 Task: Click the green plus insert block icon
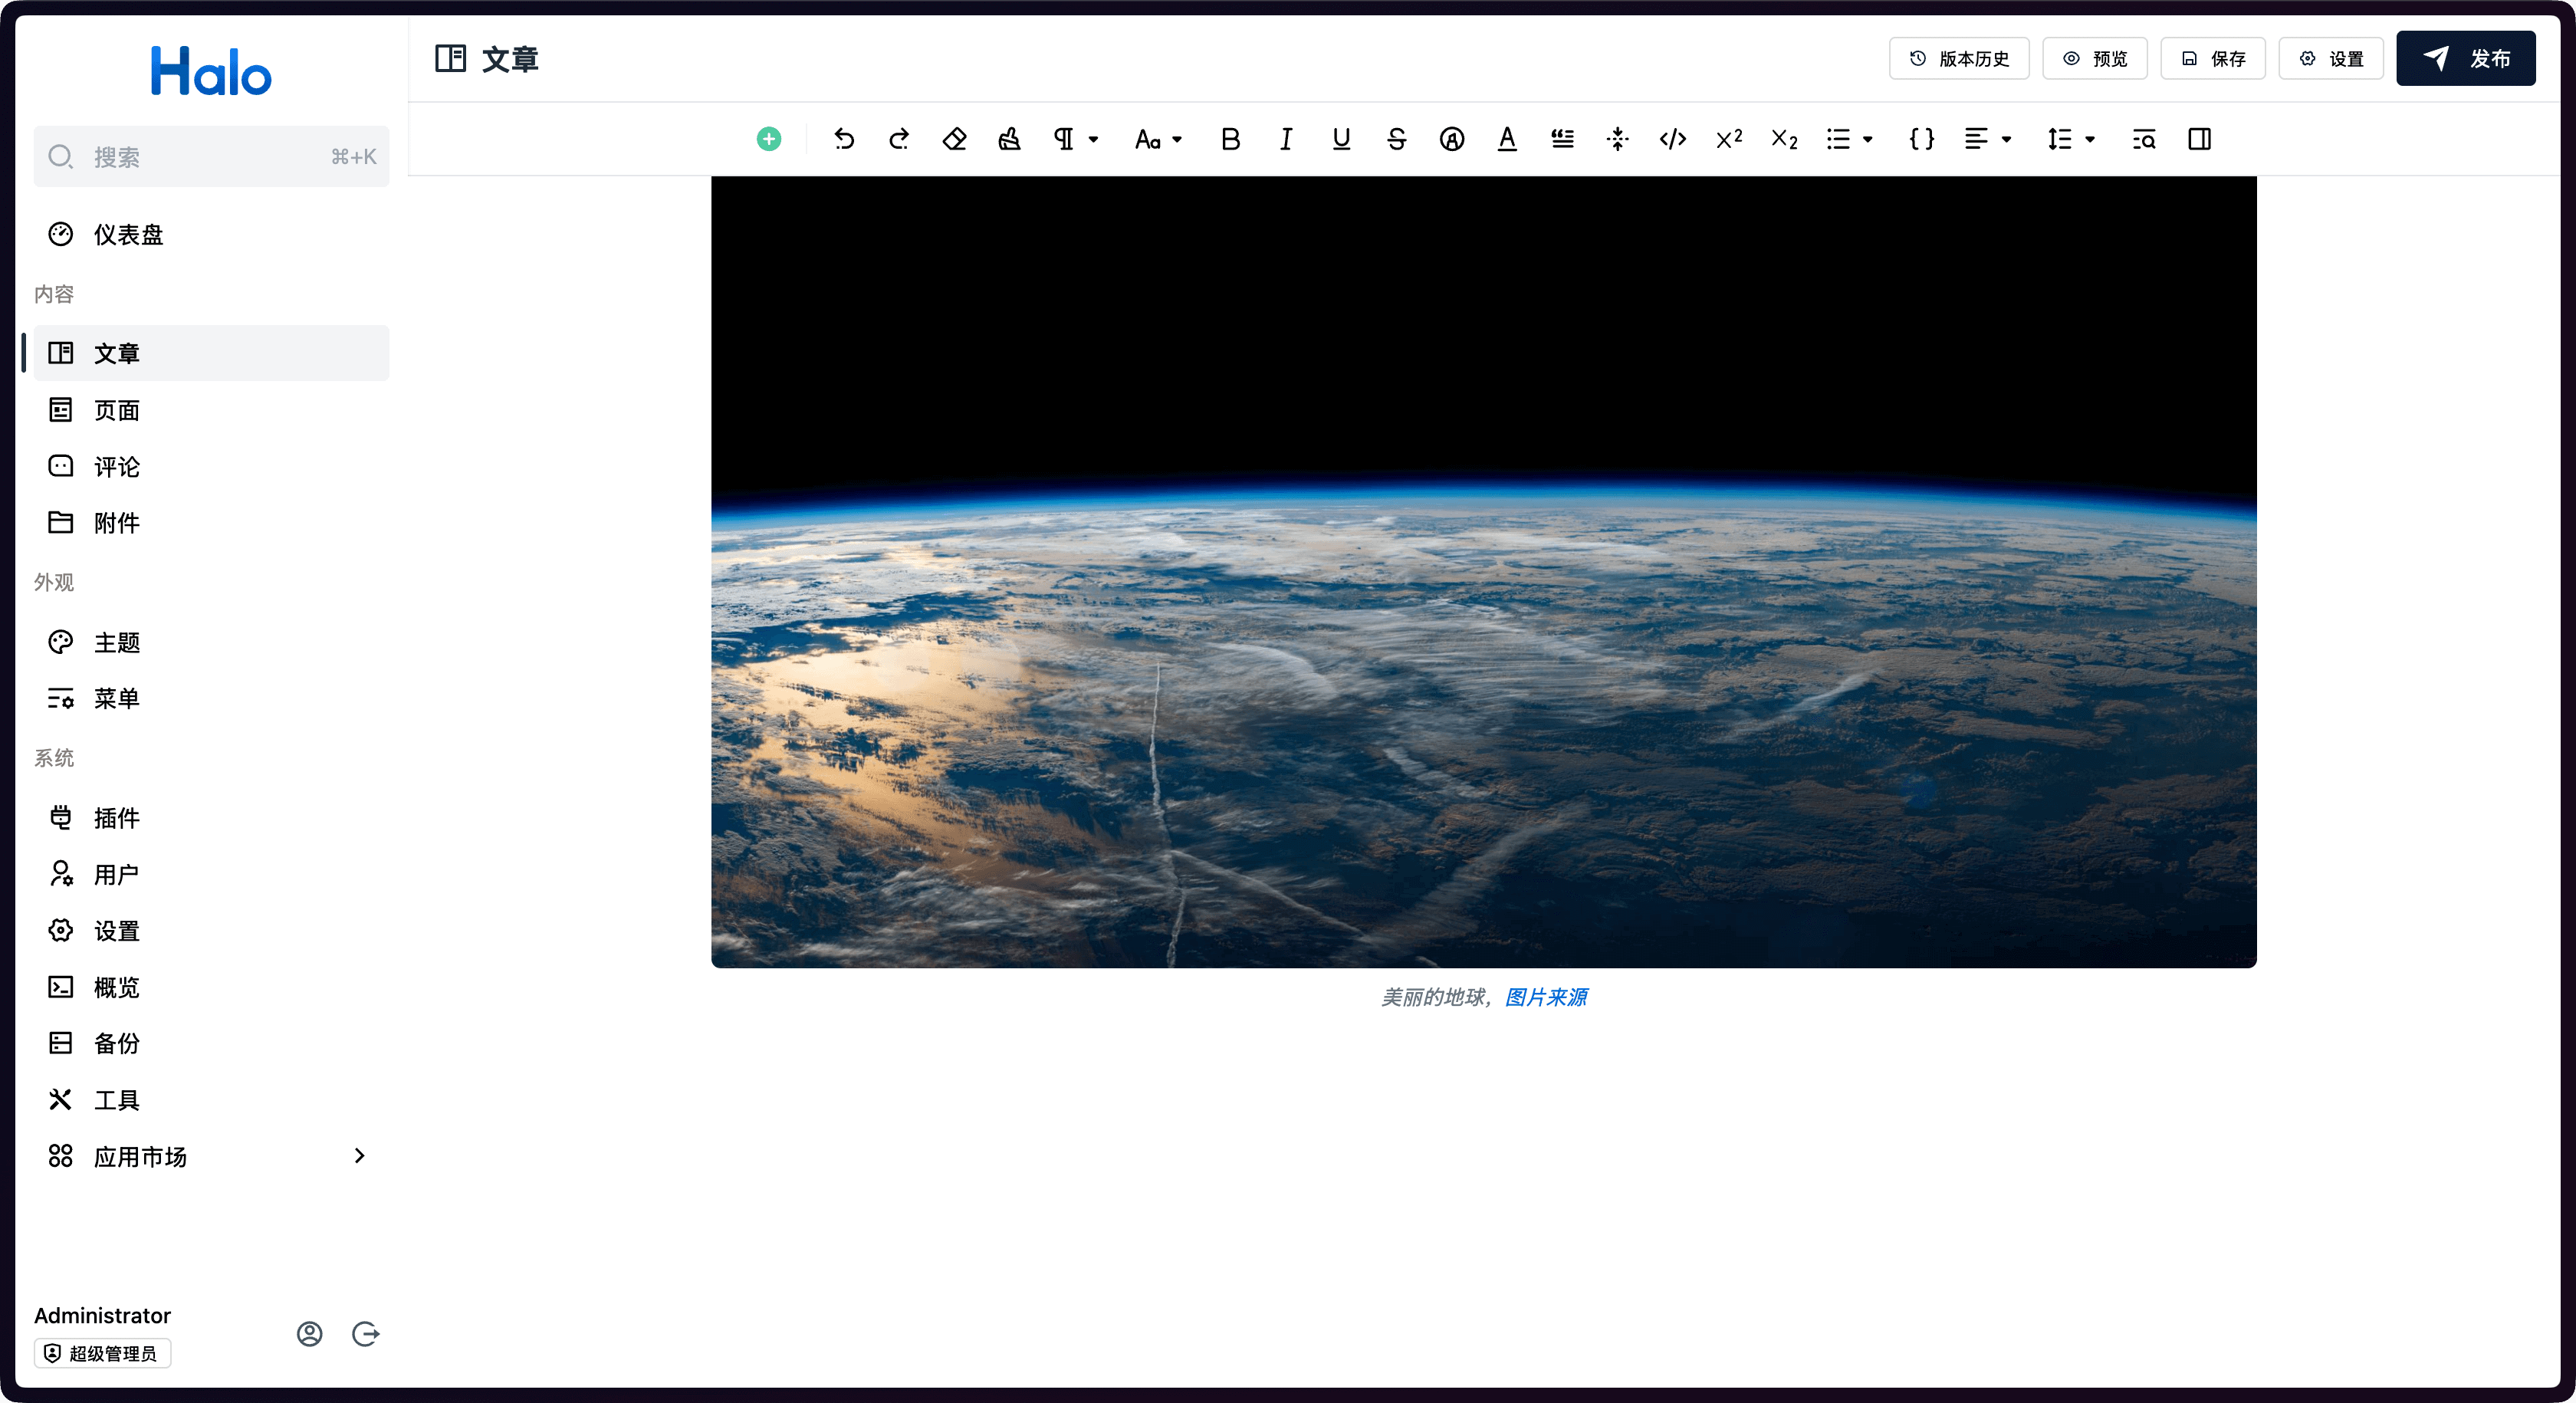[x=768, y=139]
